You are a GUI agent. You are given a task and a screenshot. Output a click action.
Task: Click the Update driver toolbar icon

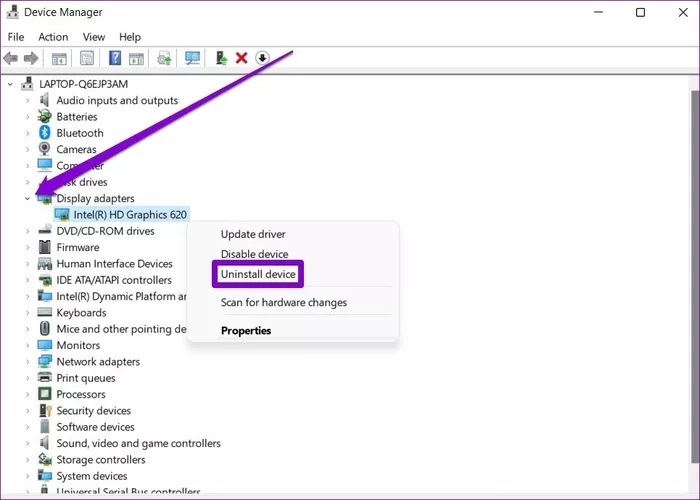tap(164, 58)
